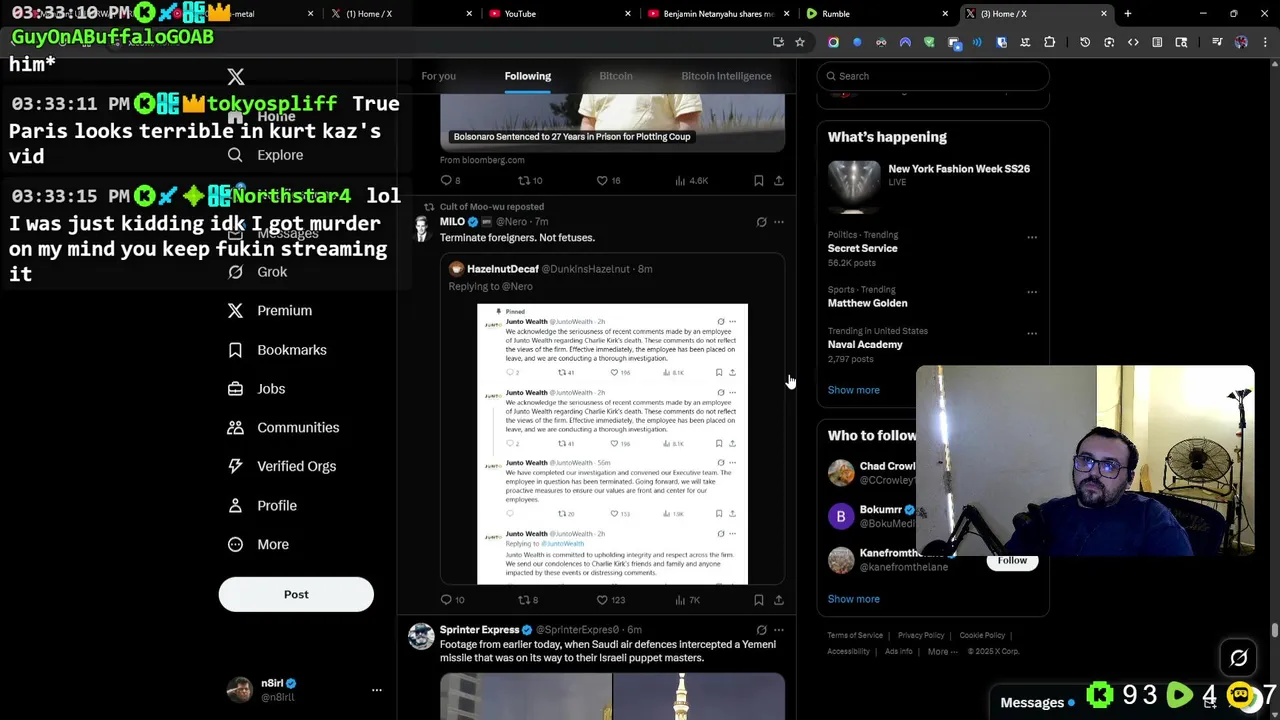
Task: Reply to the MILO post
Action: (452, 600)
